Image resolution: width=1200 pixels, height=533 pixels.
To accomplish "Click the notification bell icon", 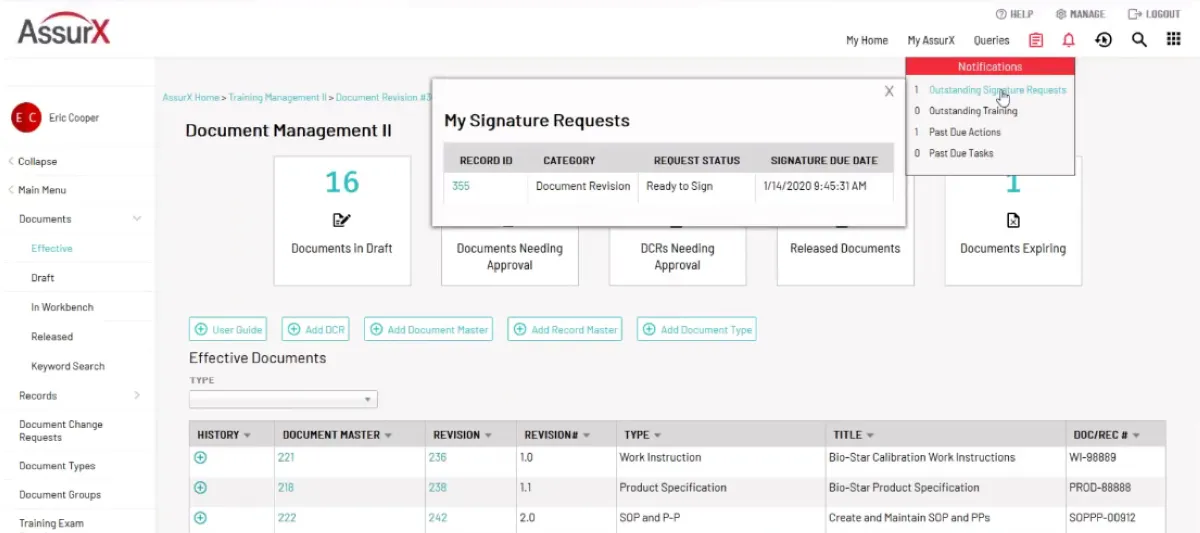I will tap(1069, 40).
